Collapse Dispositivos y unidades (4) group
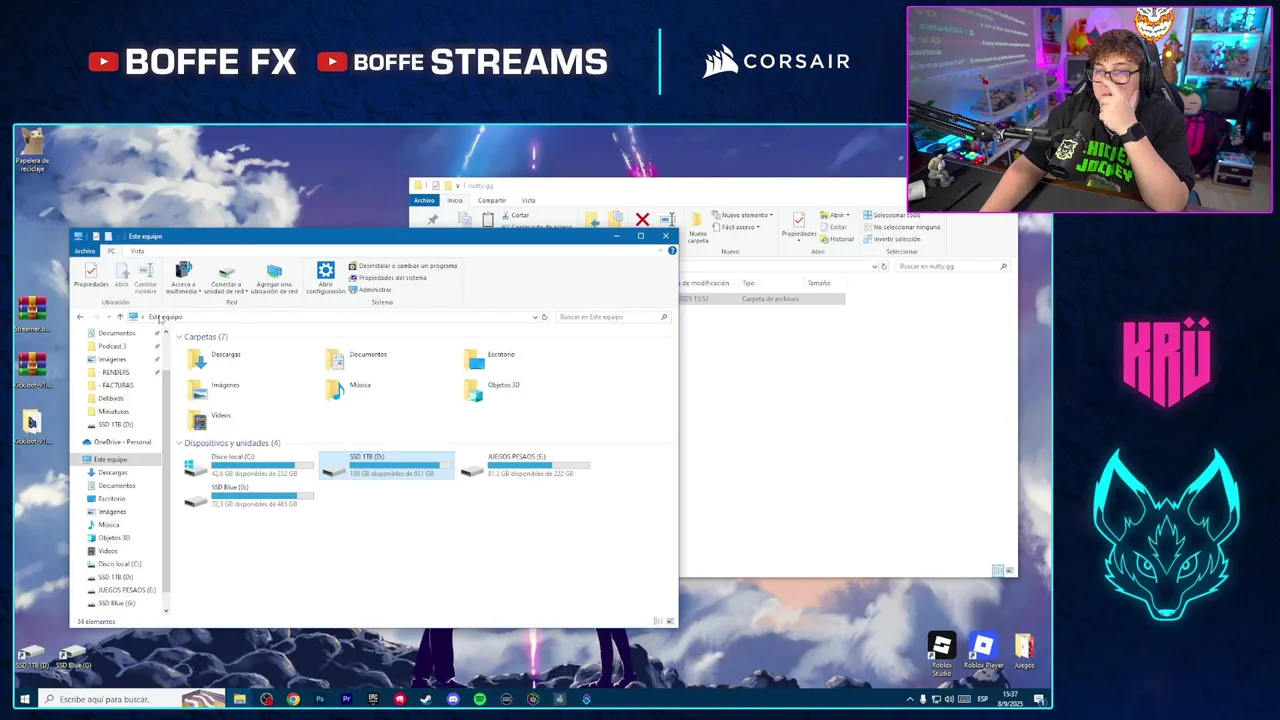This screenshot has width=1280, height=720. pos(179,443)
